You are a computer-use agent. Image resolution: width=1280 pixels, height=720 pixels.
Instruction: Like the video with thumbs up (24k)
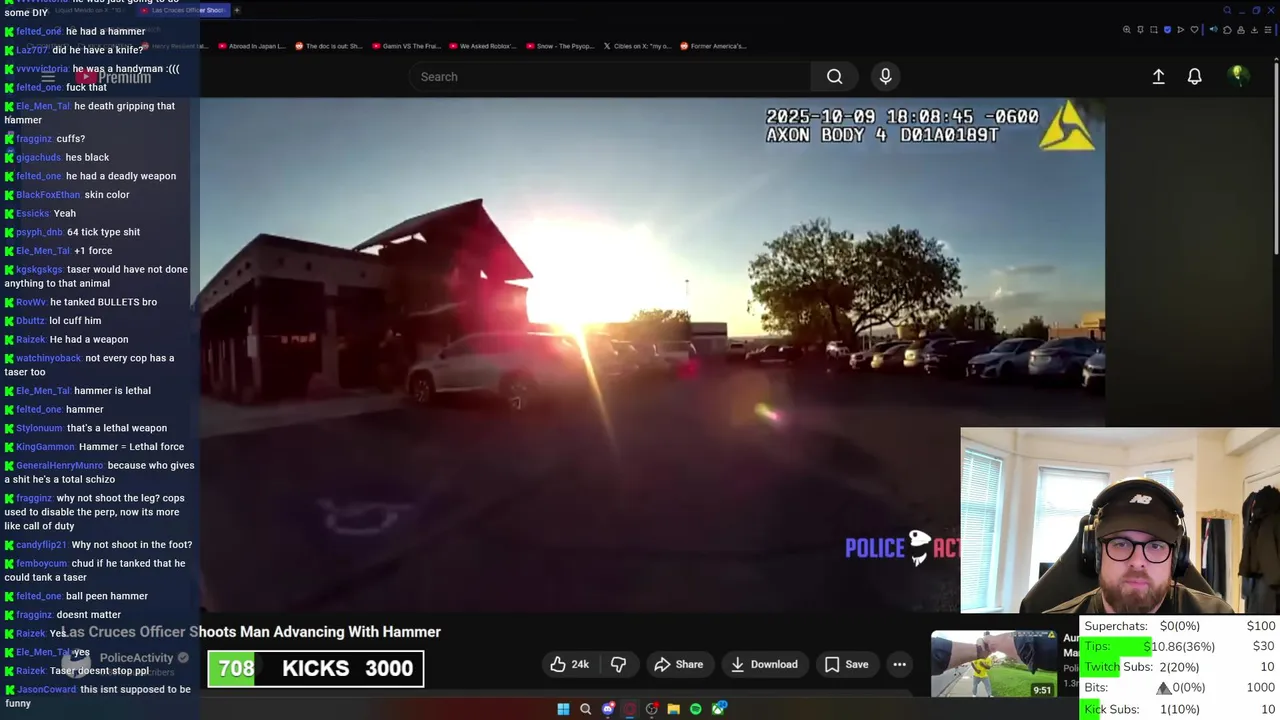click(570, 664)
